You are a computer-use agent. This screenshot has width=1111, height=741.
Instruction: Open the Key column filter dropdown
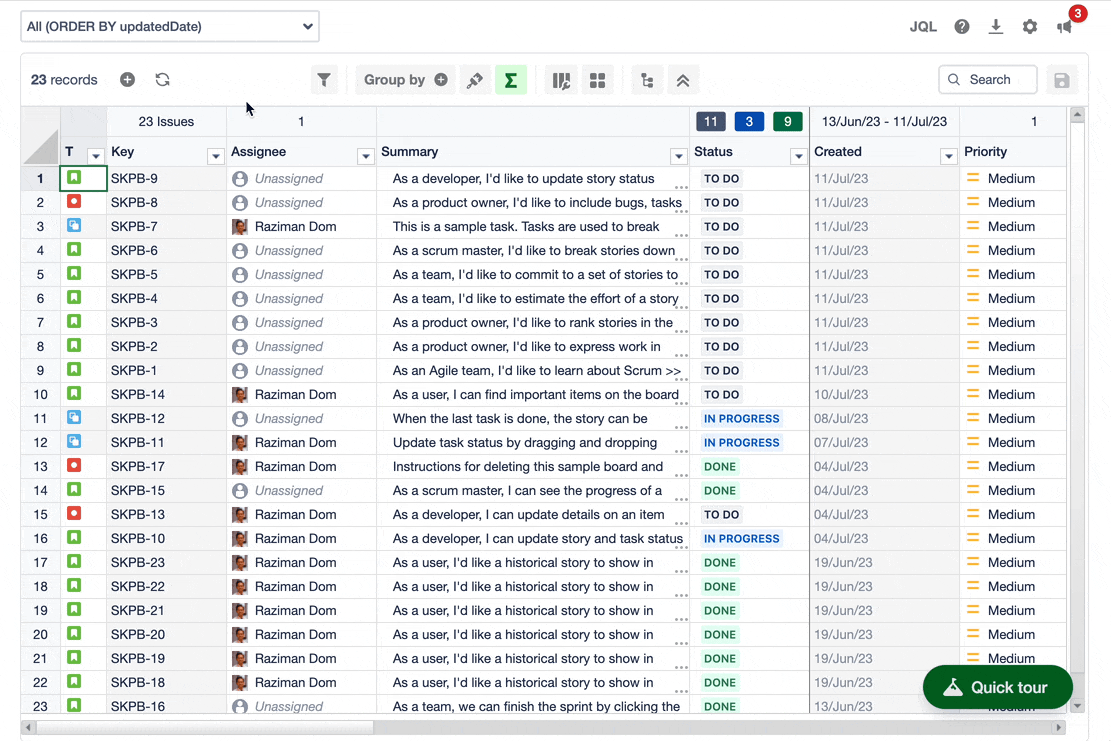coord(215,156)
